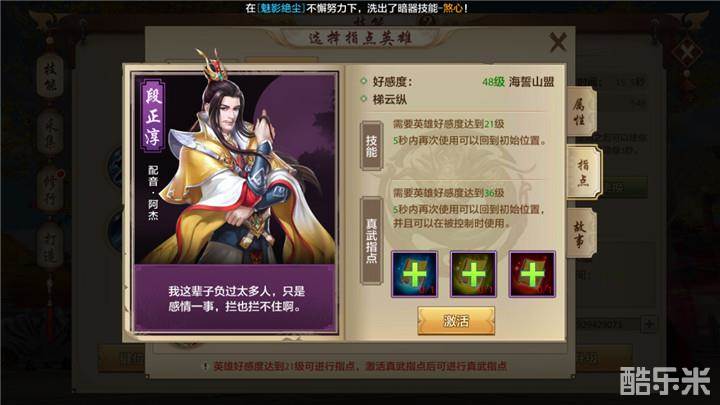
Task: Click the background window close diamond
Action: coord(686,51)
